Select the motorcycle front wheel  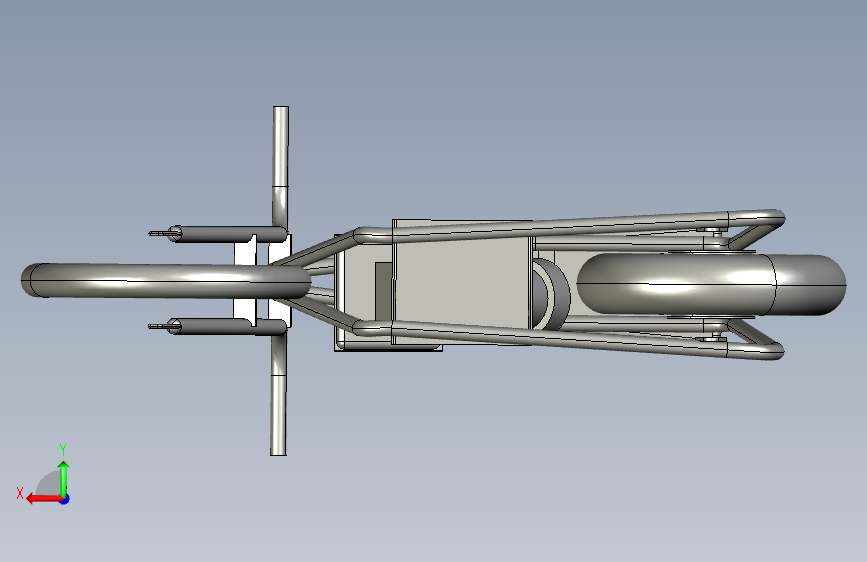coord(166,280)
